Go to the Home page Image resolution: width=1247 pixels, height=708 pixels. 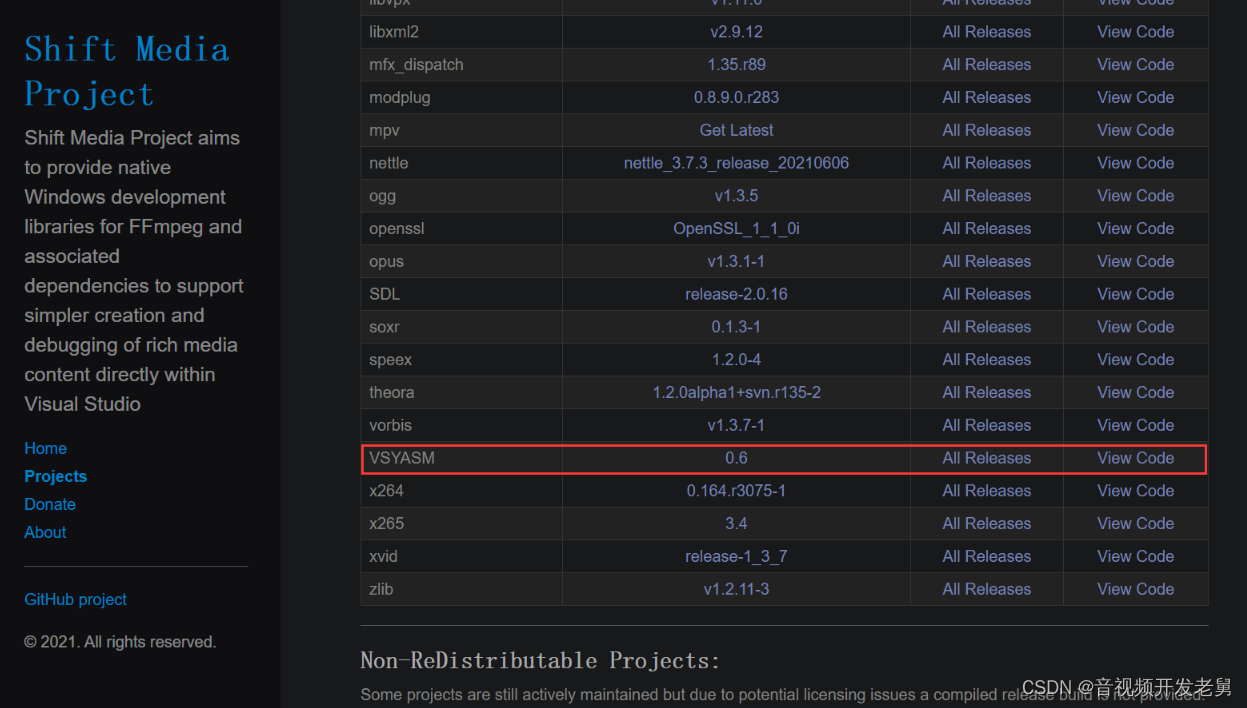click(x=46, y=448)
